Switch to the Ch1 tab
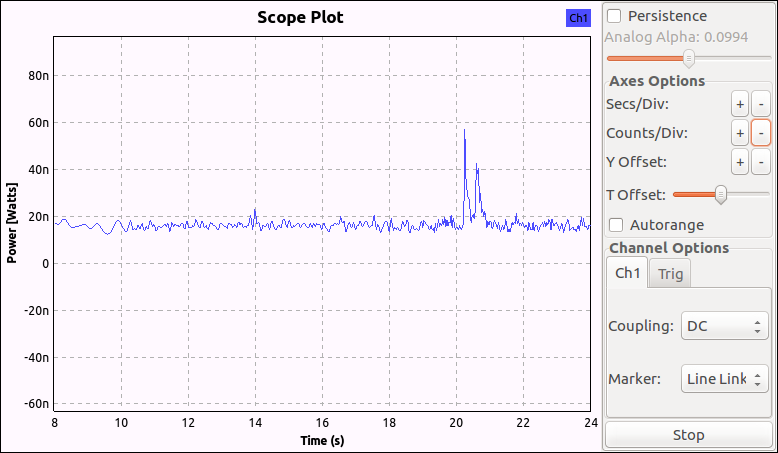The width and height of the screenshot is (778, 453). [x=627, y=273]
